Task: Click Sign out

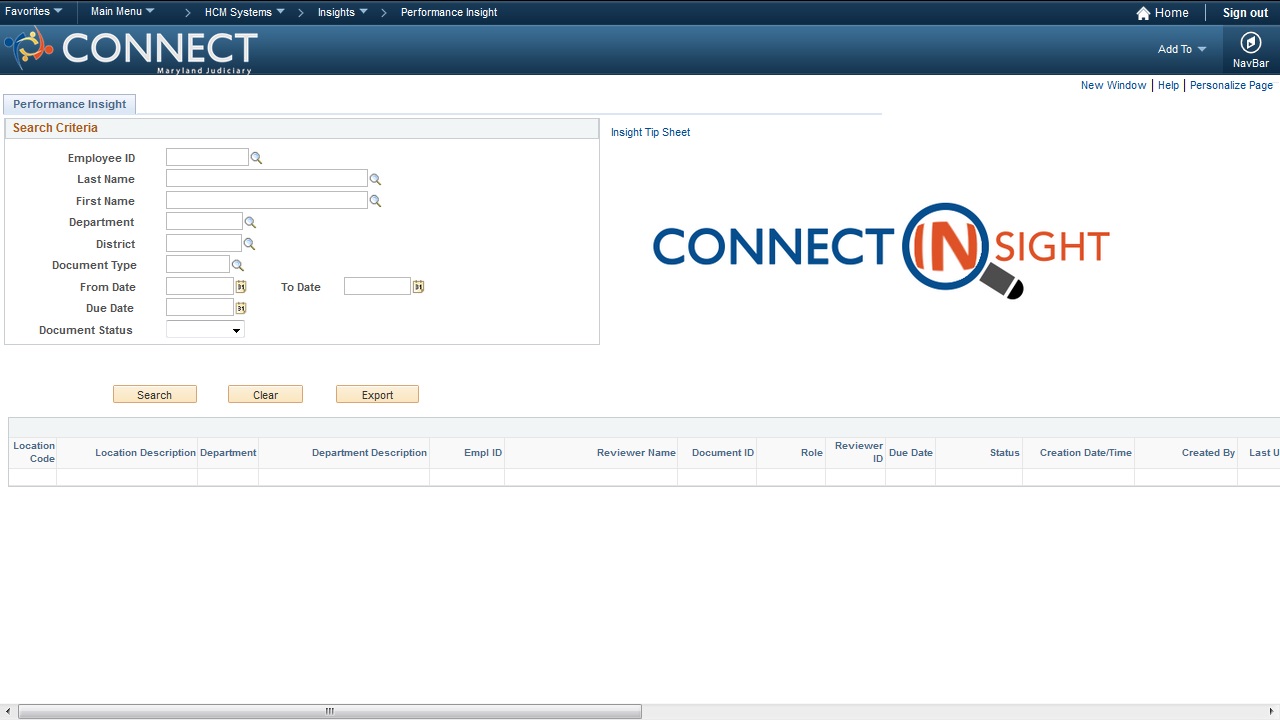Action: coord(1245,13)
